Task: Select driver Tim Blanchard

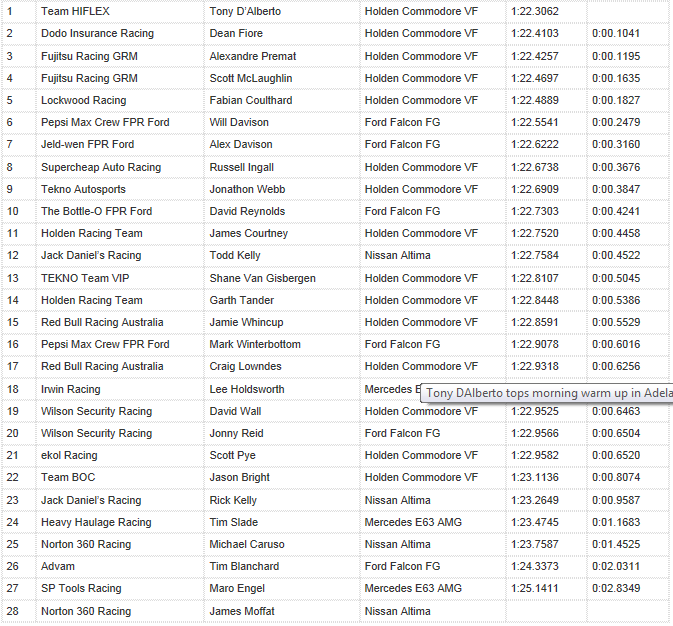Action: coord(244,566)
